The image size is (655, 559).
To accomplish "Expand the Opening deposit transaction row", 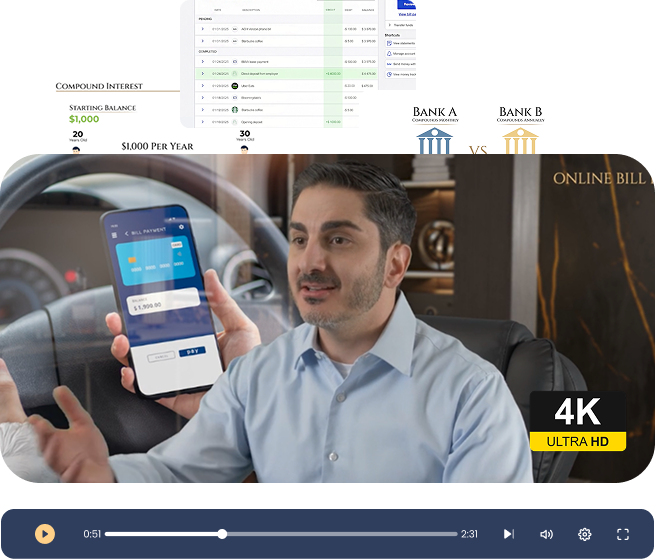I will 203,122.
